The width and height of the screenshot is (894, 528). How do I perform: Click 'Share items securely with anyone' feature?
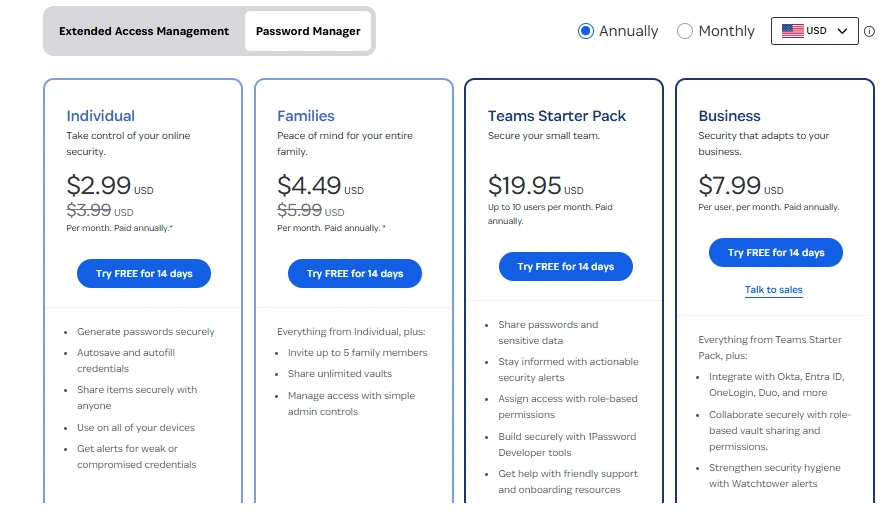point(137,397)
